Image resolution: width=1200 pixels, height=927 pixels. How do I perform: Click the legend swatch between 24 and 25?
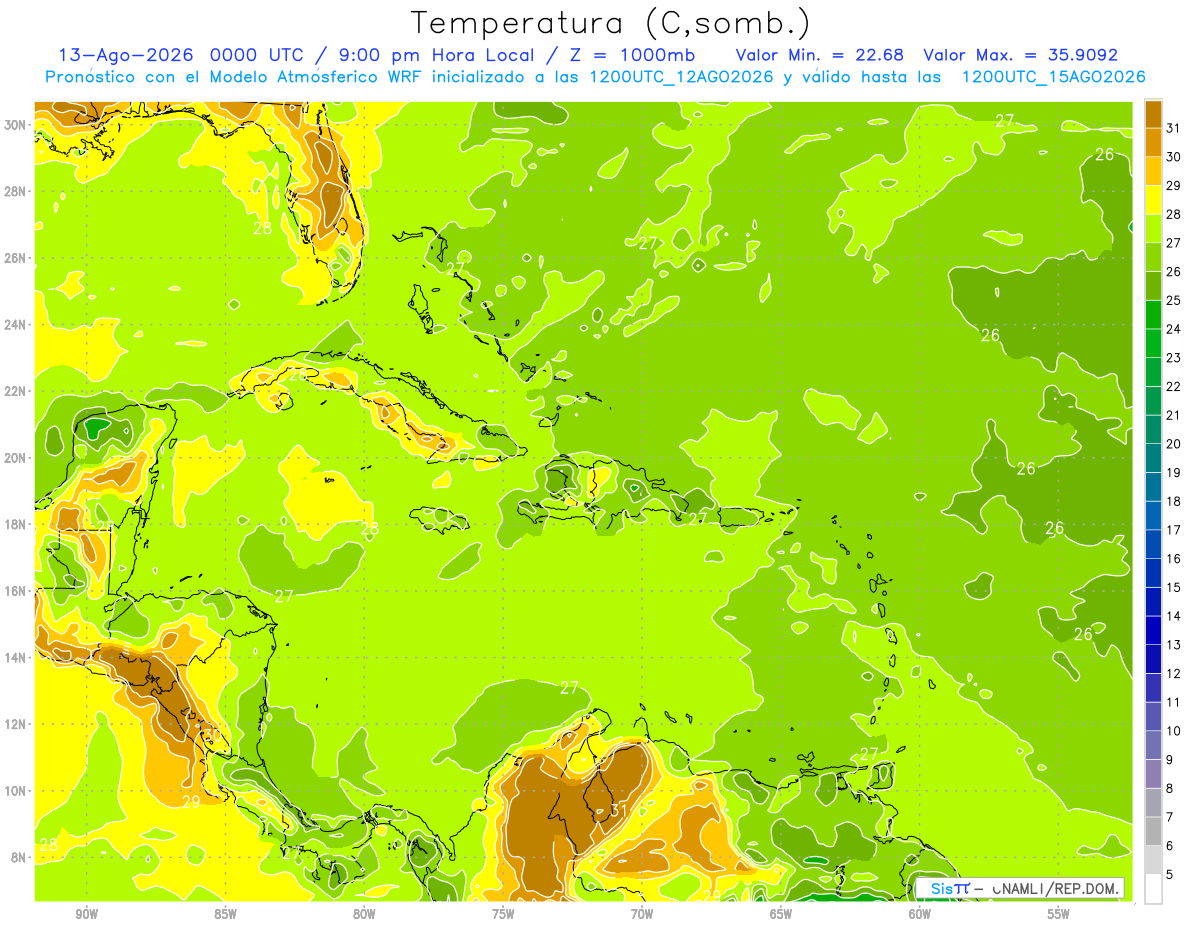(x=1153, y=315)
